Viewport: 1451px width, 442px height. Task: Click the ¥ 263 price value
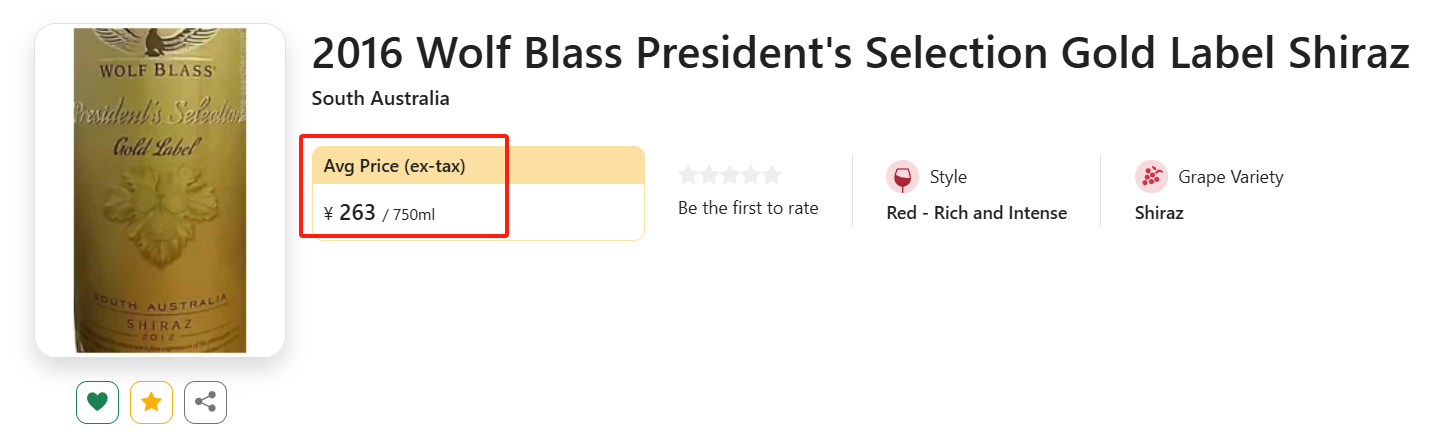350,212
